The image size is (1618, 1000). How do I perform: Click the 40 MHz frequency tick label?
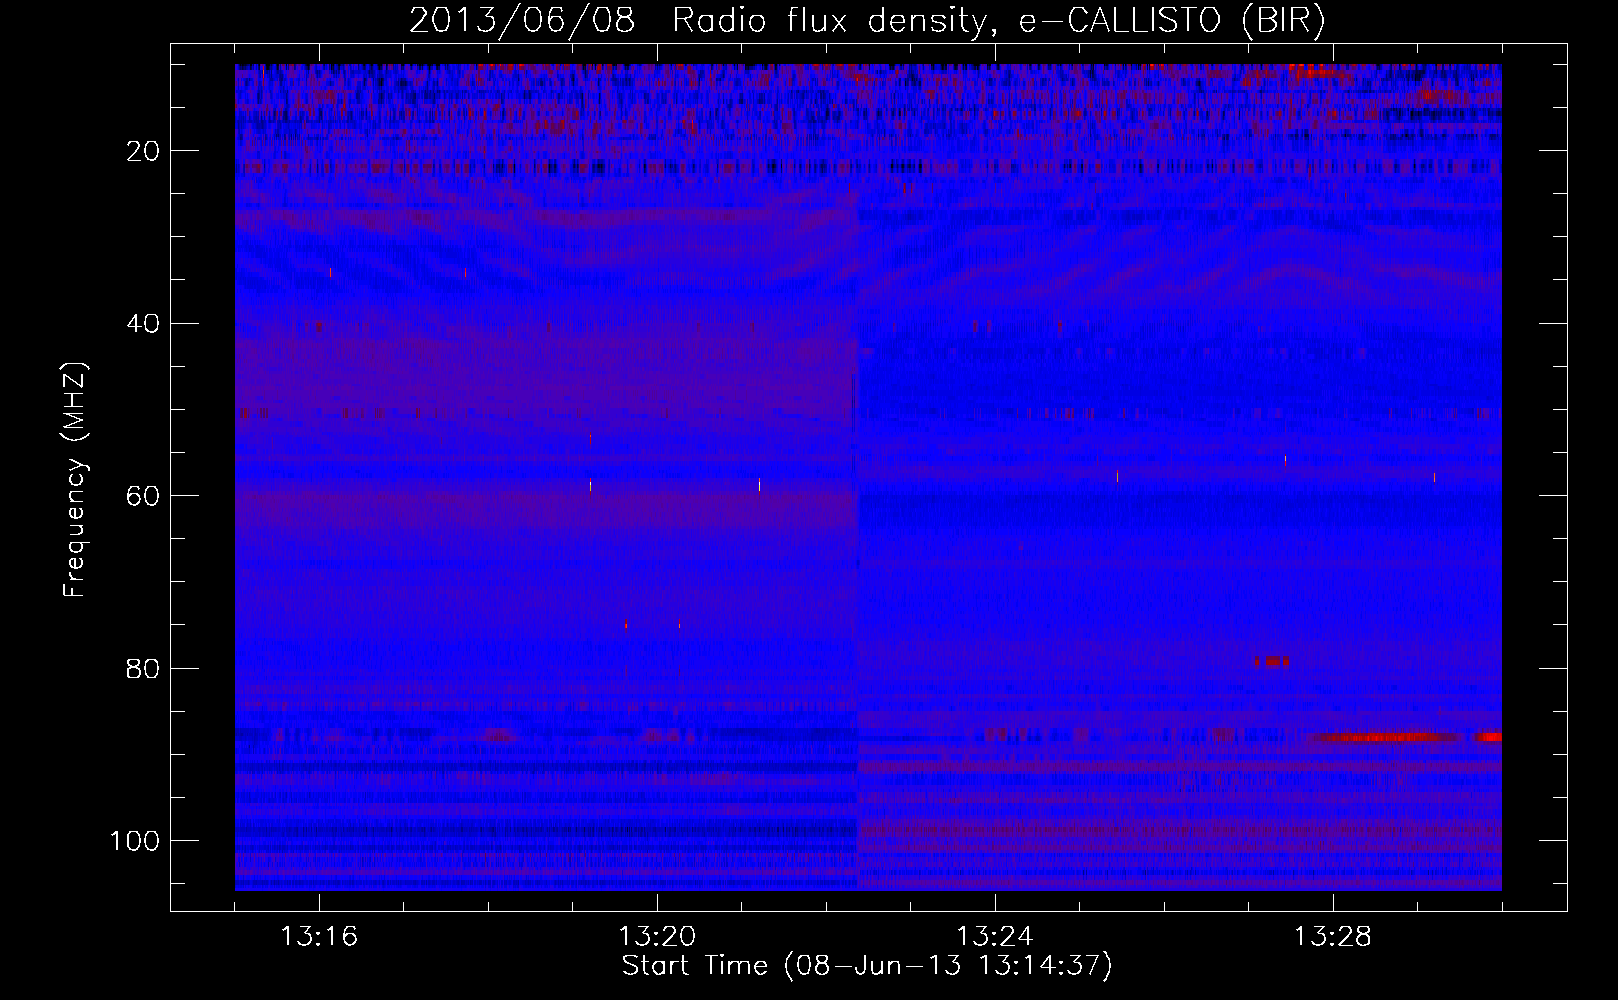pyautogui.click(x=144, y=323)
